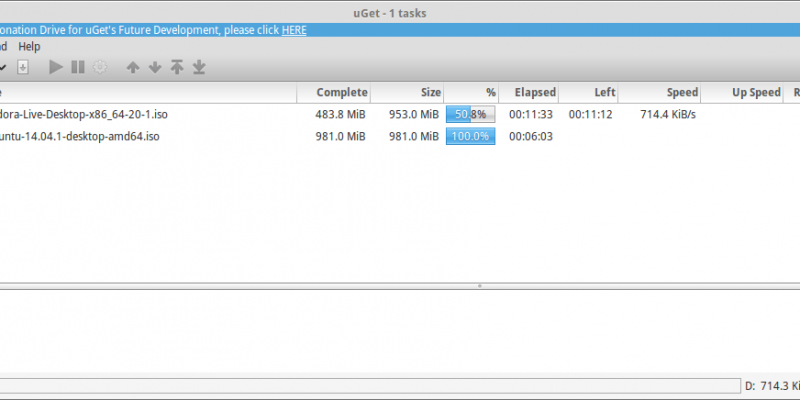Open download properties gear icon
This screenshot has width=800, height=400.
(x=100, y=67)
